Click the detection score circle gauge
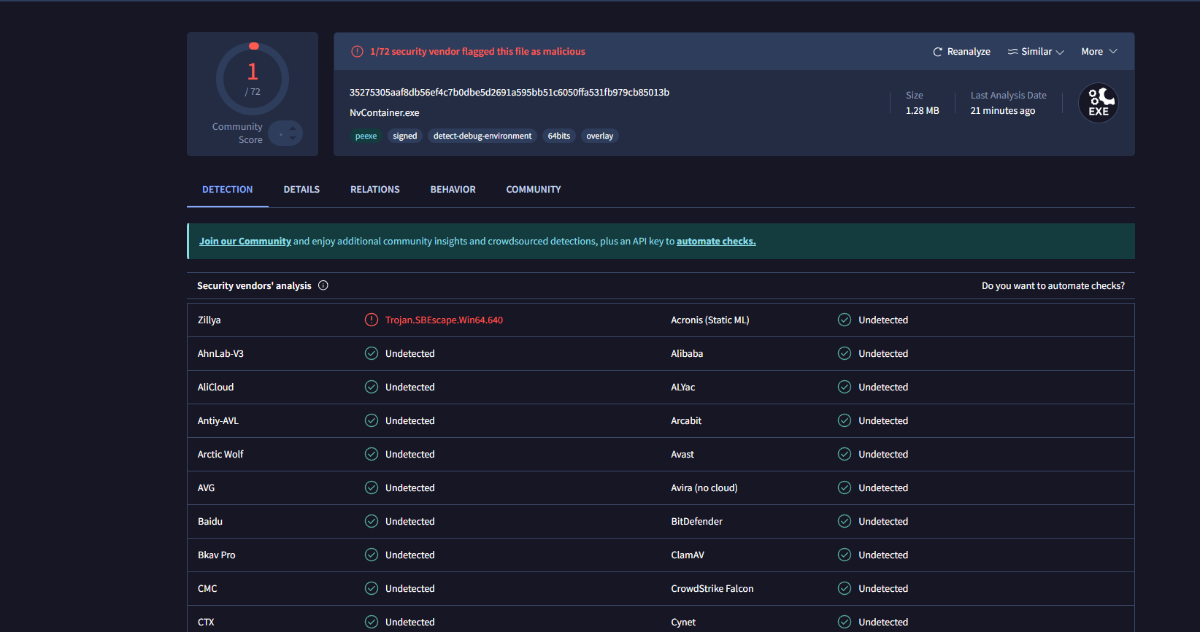Image resolution: width=1200 pixels, height=632 pixels. coord(252,78)
